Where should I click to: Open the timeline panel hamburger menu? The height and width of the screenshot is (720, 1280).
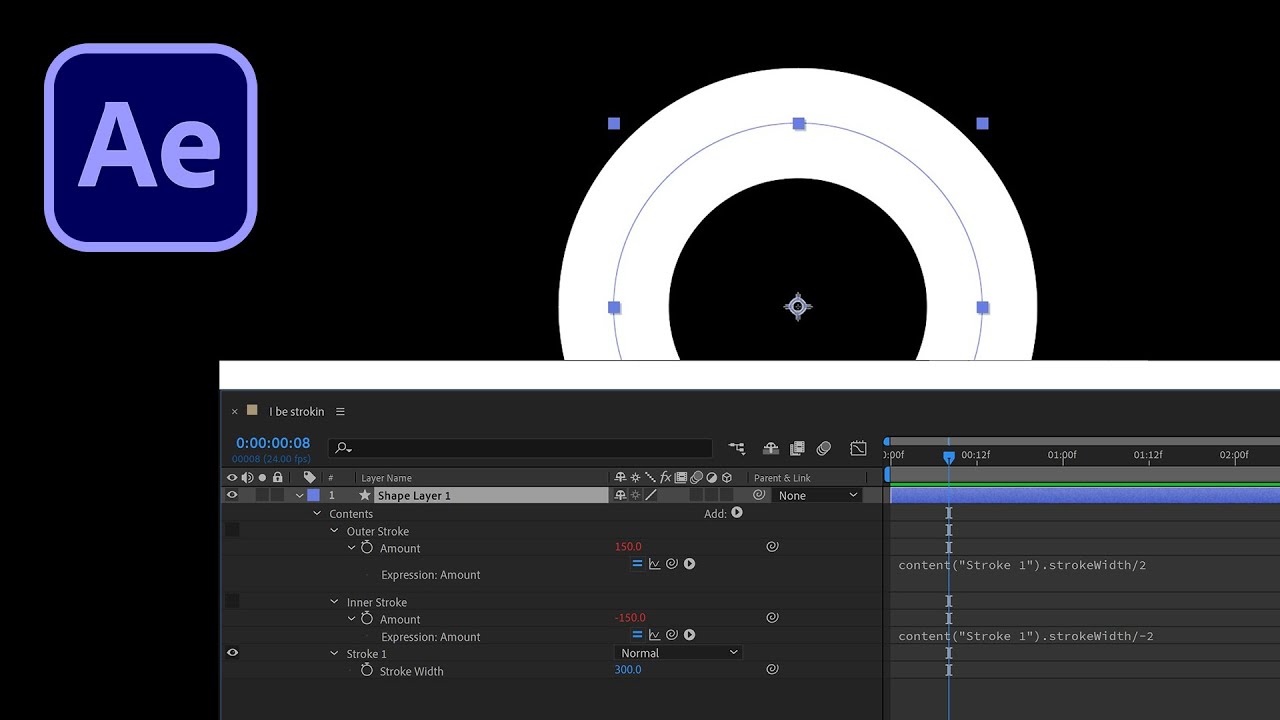pos(340,411)
